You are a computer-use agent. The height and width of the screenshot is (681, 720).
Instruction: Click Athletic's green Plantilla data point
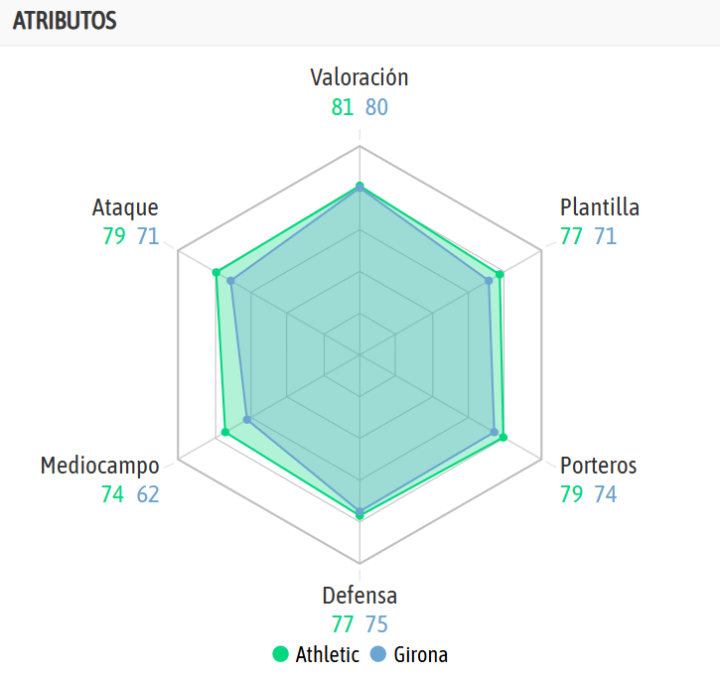pyautogui.click(x=500, y=274)
